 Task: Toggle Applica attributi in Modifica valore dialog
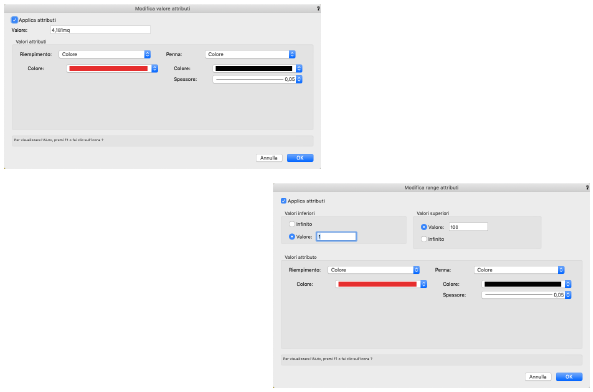coord(14,20)
